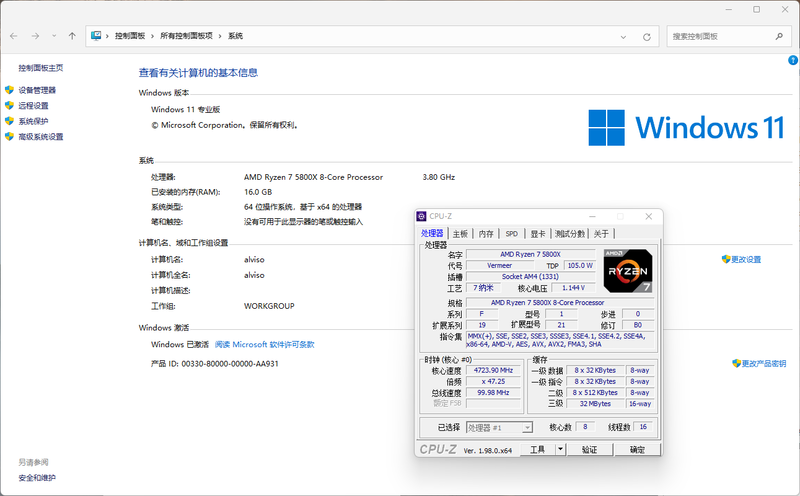Open 所有控制面板项 breadcrumb
This screenshot has width=800, height=496.
click(186, 36)
